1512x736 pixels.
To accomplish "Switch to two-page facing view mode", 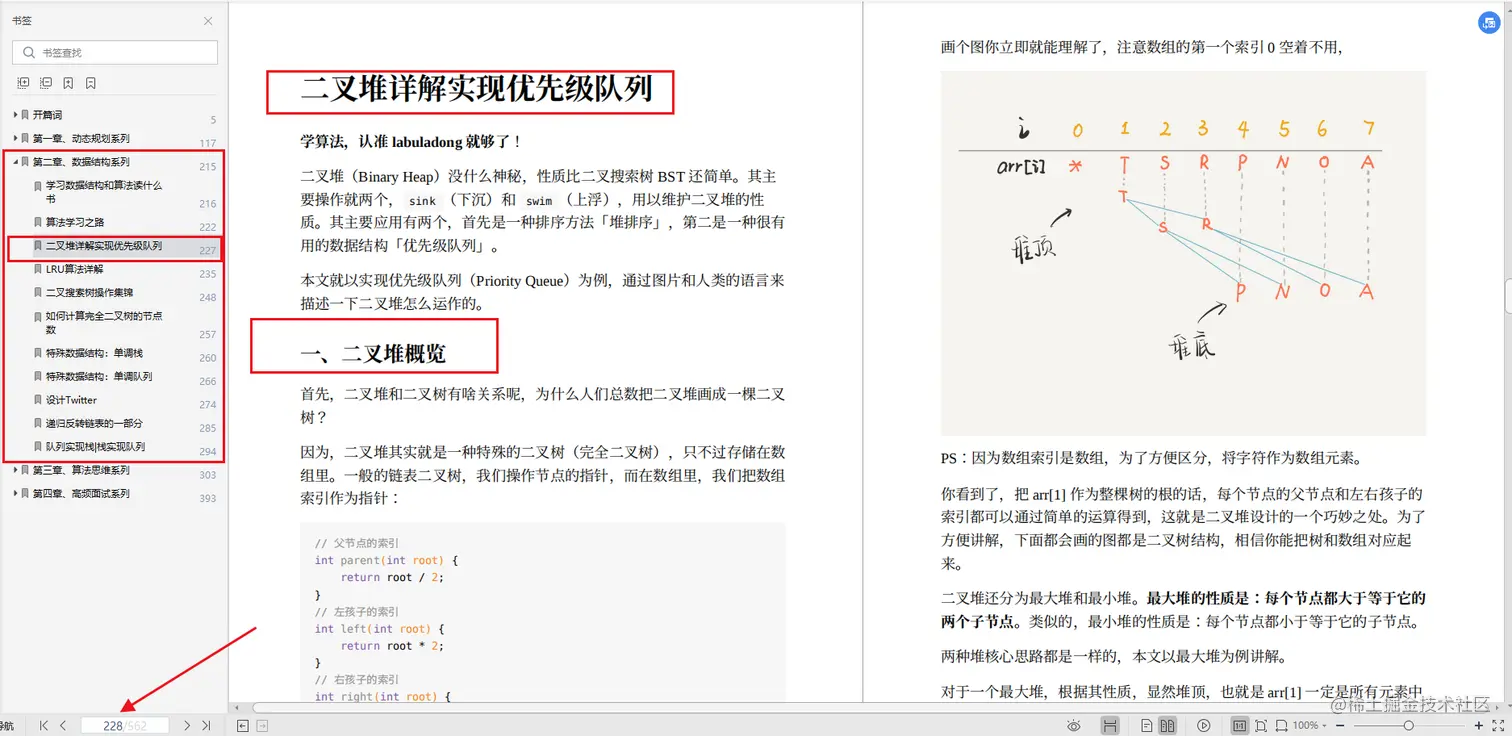I will [x=1166, y=725].
